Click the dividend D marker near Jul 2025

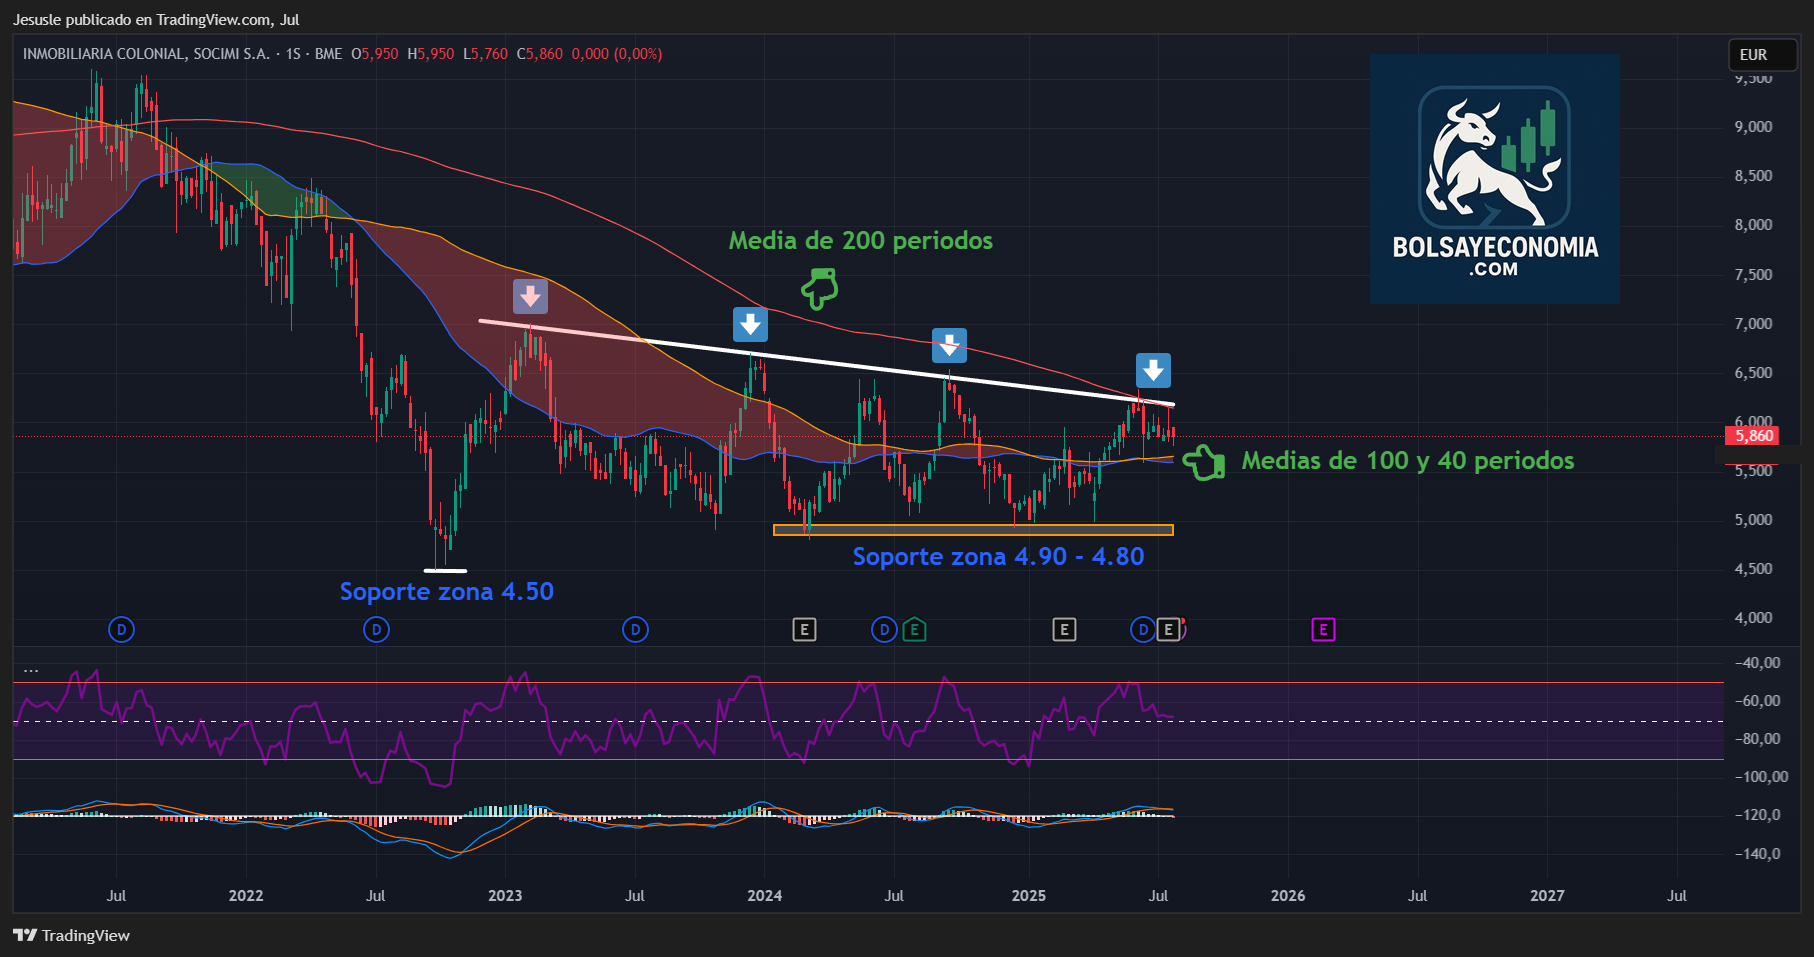tap(1143, 629)
